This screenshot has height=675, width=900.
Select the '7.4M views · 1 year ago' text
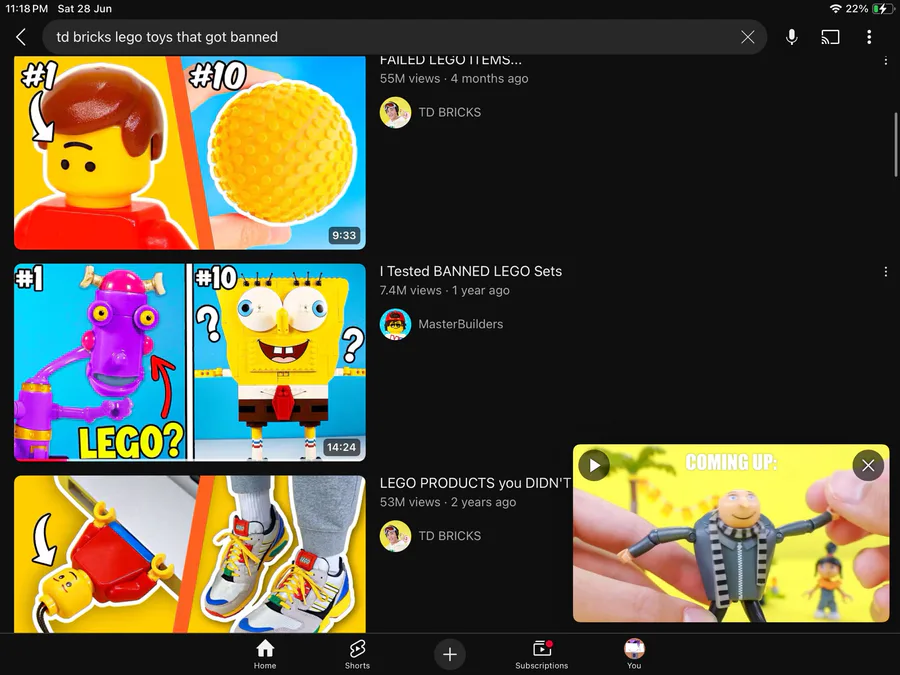point(445,290)
